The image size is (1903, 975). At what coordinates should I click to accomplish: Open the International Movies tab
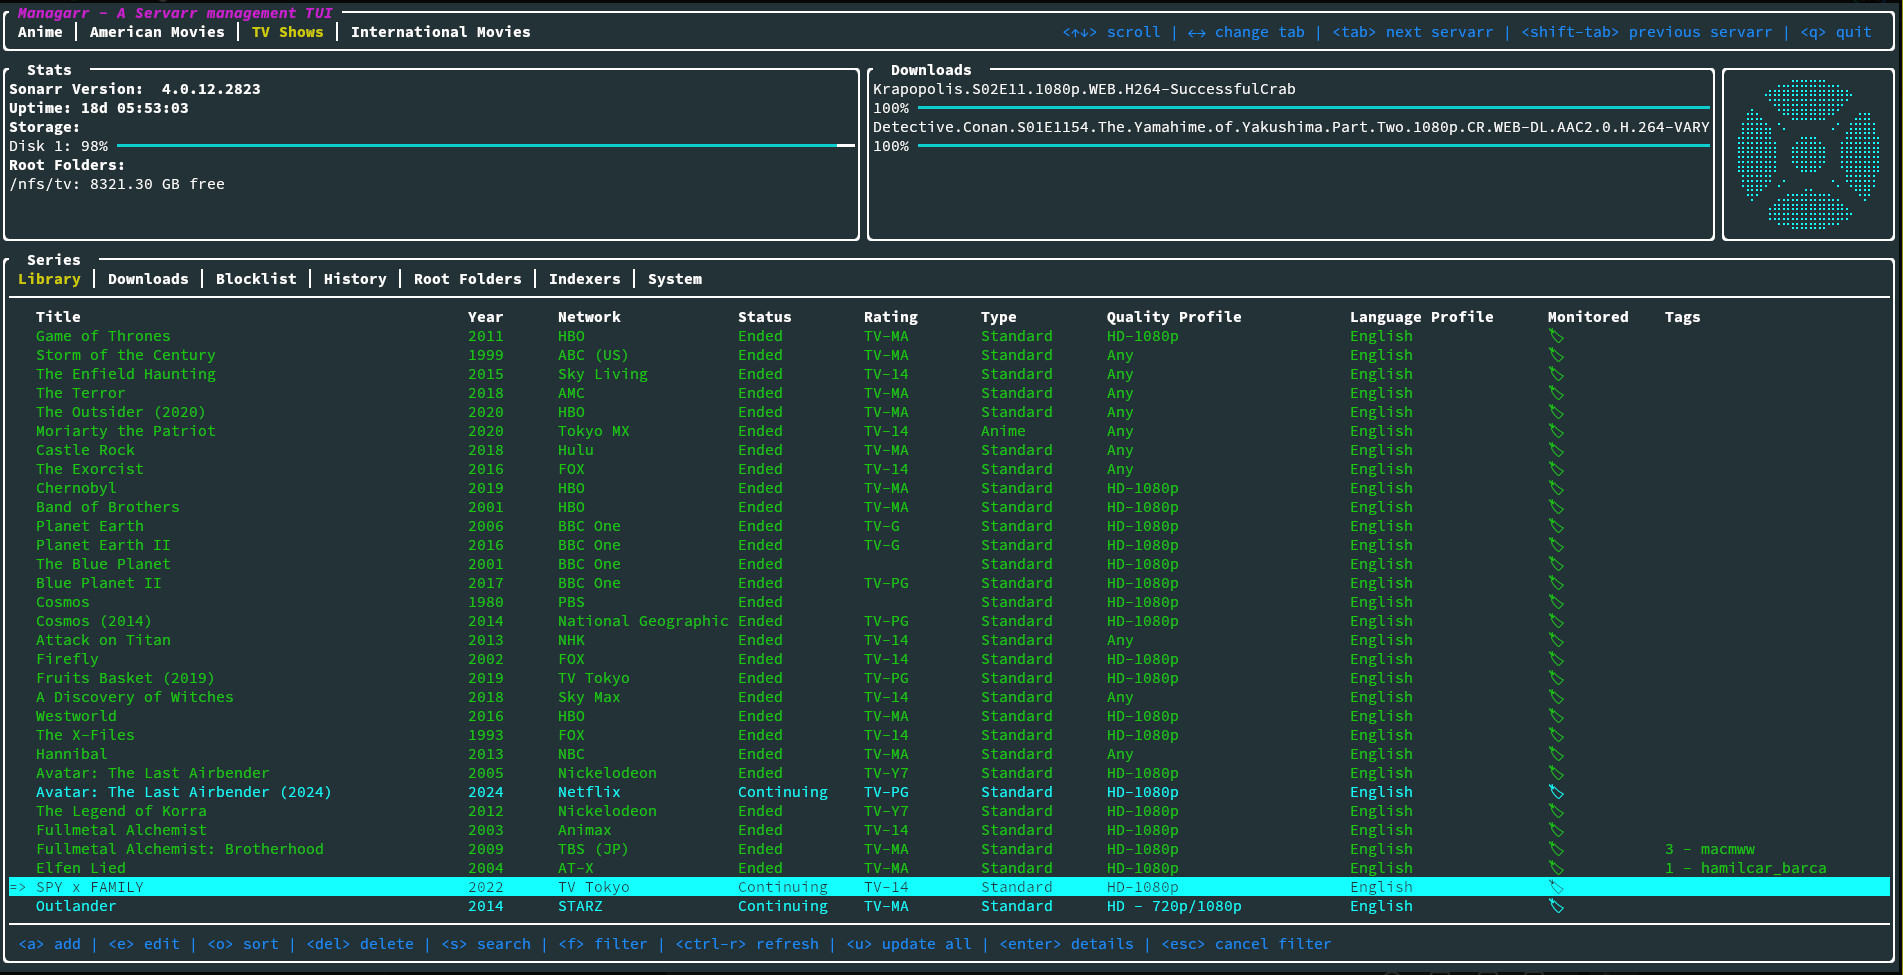(440, 32)
